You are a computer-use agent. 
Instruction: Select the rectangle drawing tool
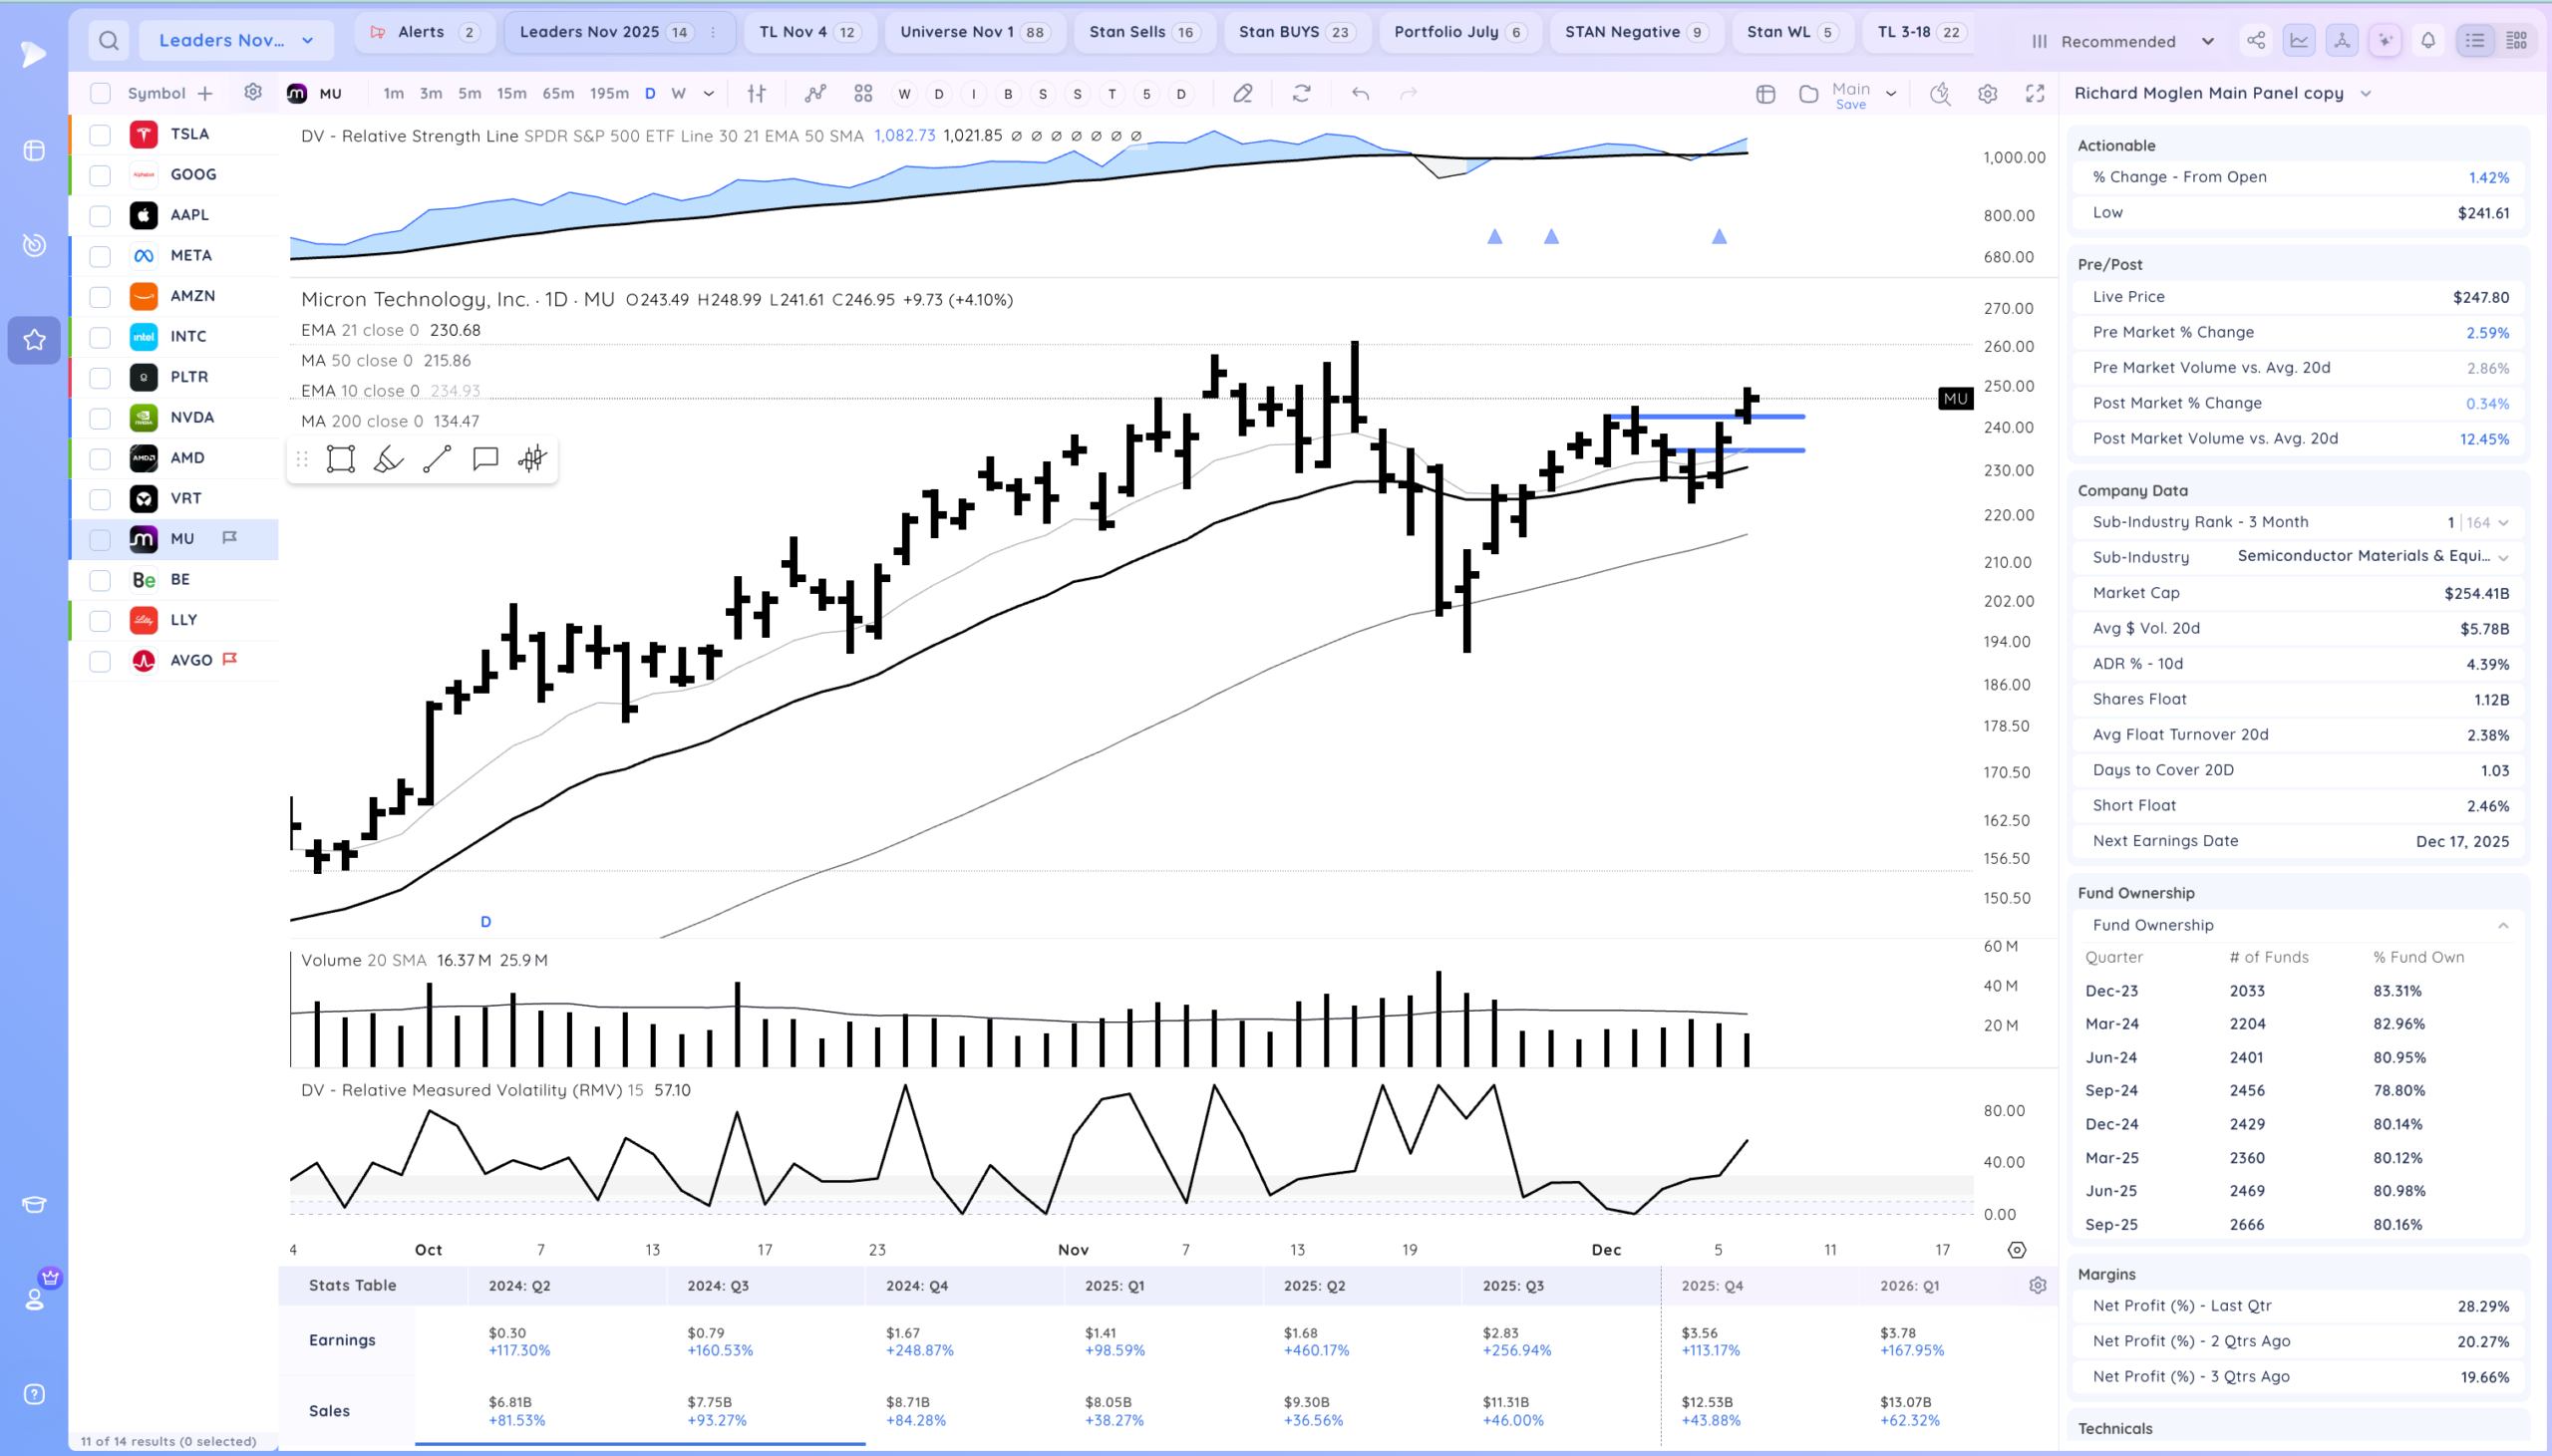(x=340, y=459)
